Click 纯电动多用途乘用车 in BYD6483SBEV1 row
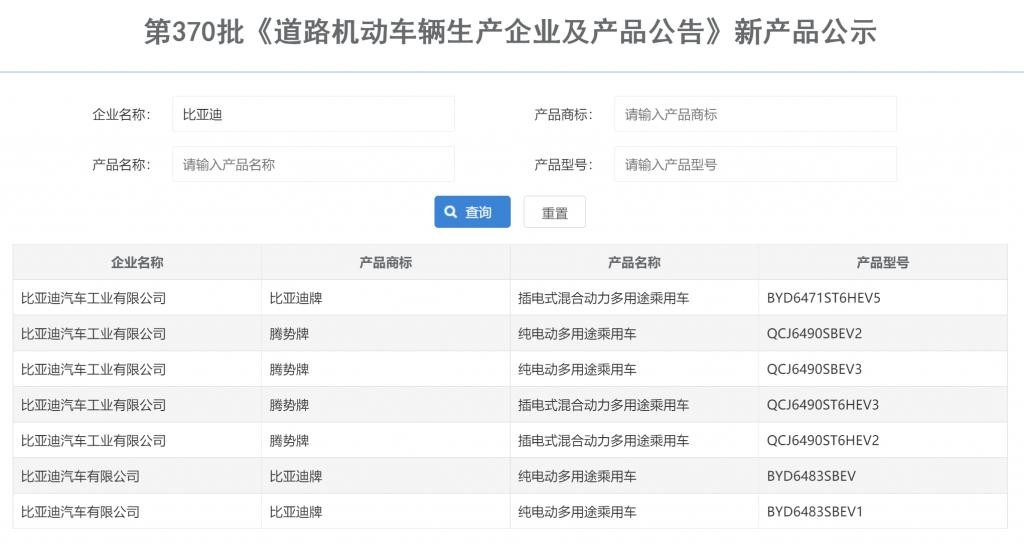 click(x=577, y=512)
